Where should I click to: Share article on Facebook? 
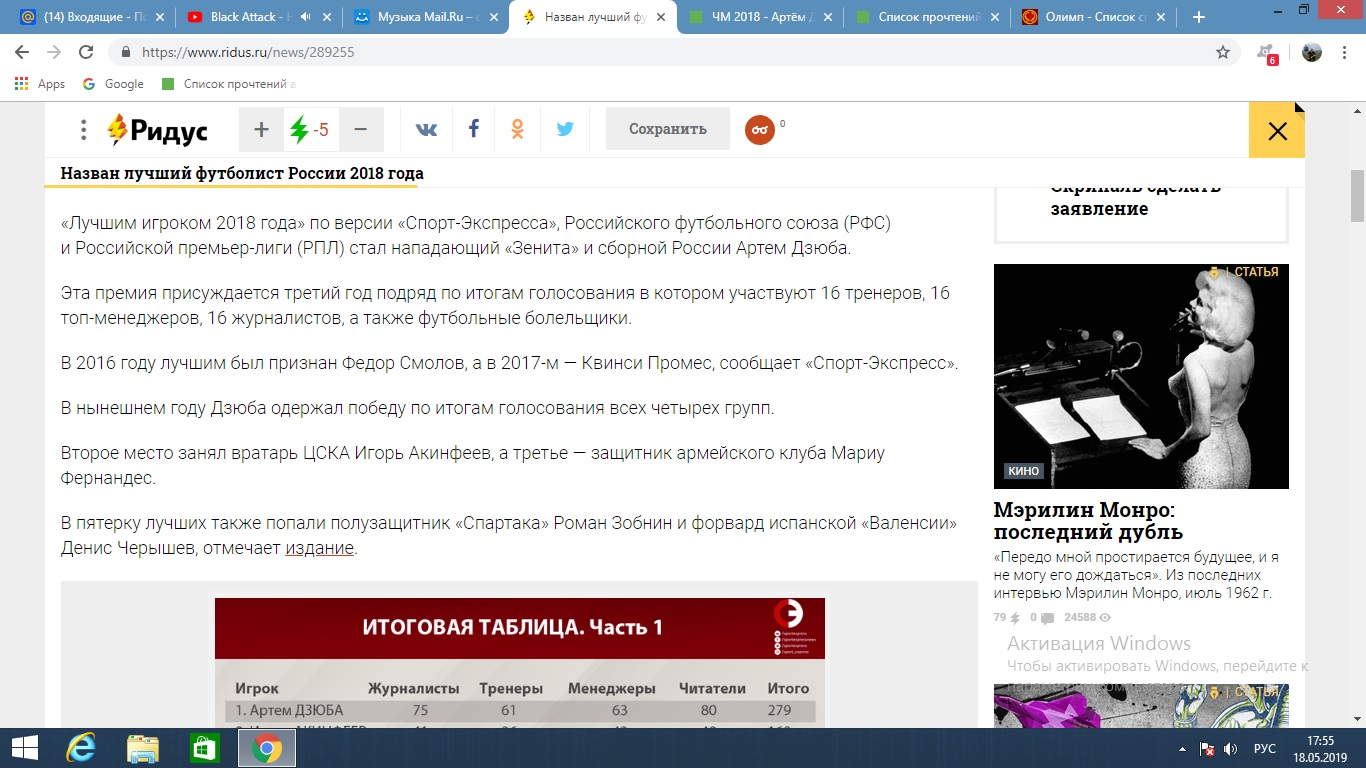pyautogui.click(x=474, y=129)
